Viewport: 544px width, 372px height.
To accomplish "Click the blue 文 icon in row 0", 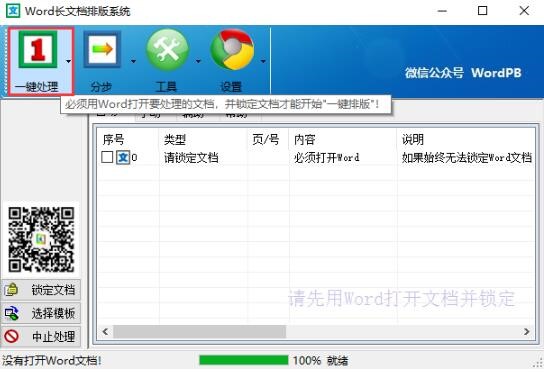I will tap(123, 158).
